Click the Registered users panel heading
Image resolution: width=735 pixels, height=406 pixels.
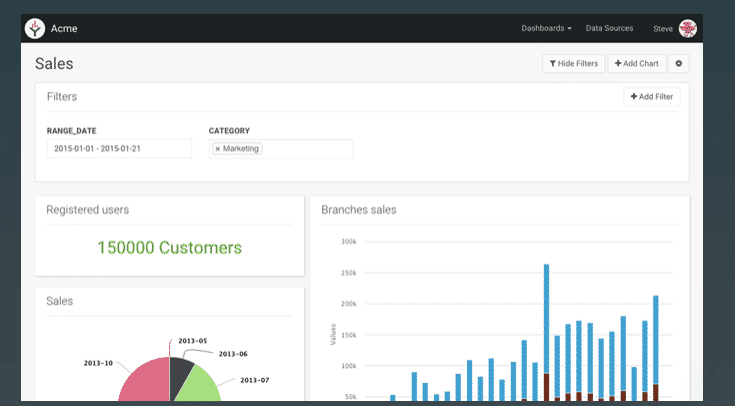(x=88, y=210)
